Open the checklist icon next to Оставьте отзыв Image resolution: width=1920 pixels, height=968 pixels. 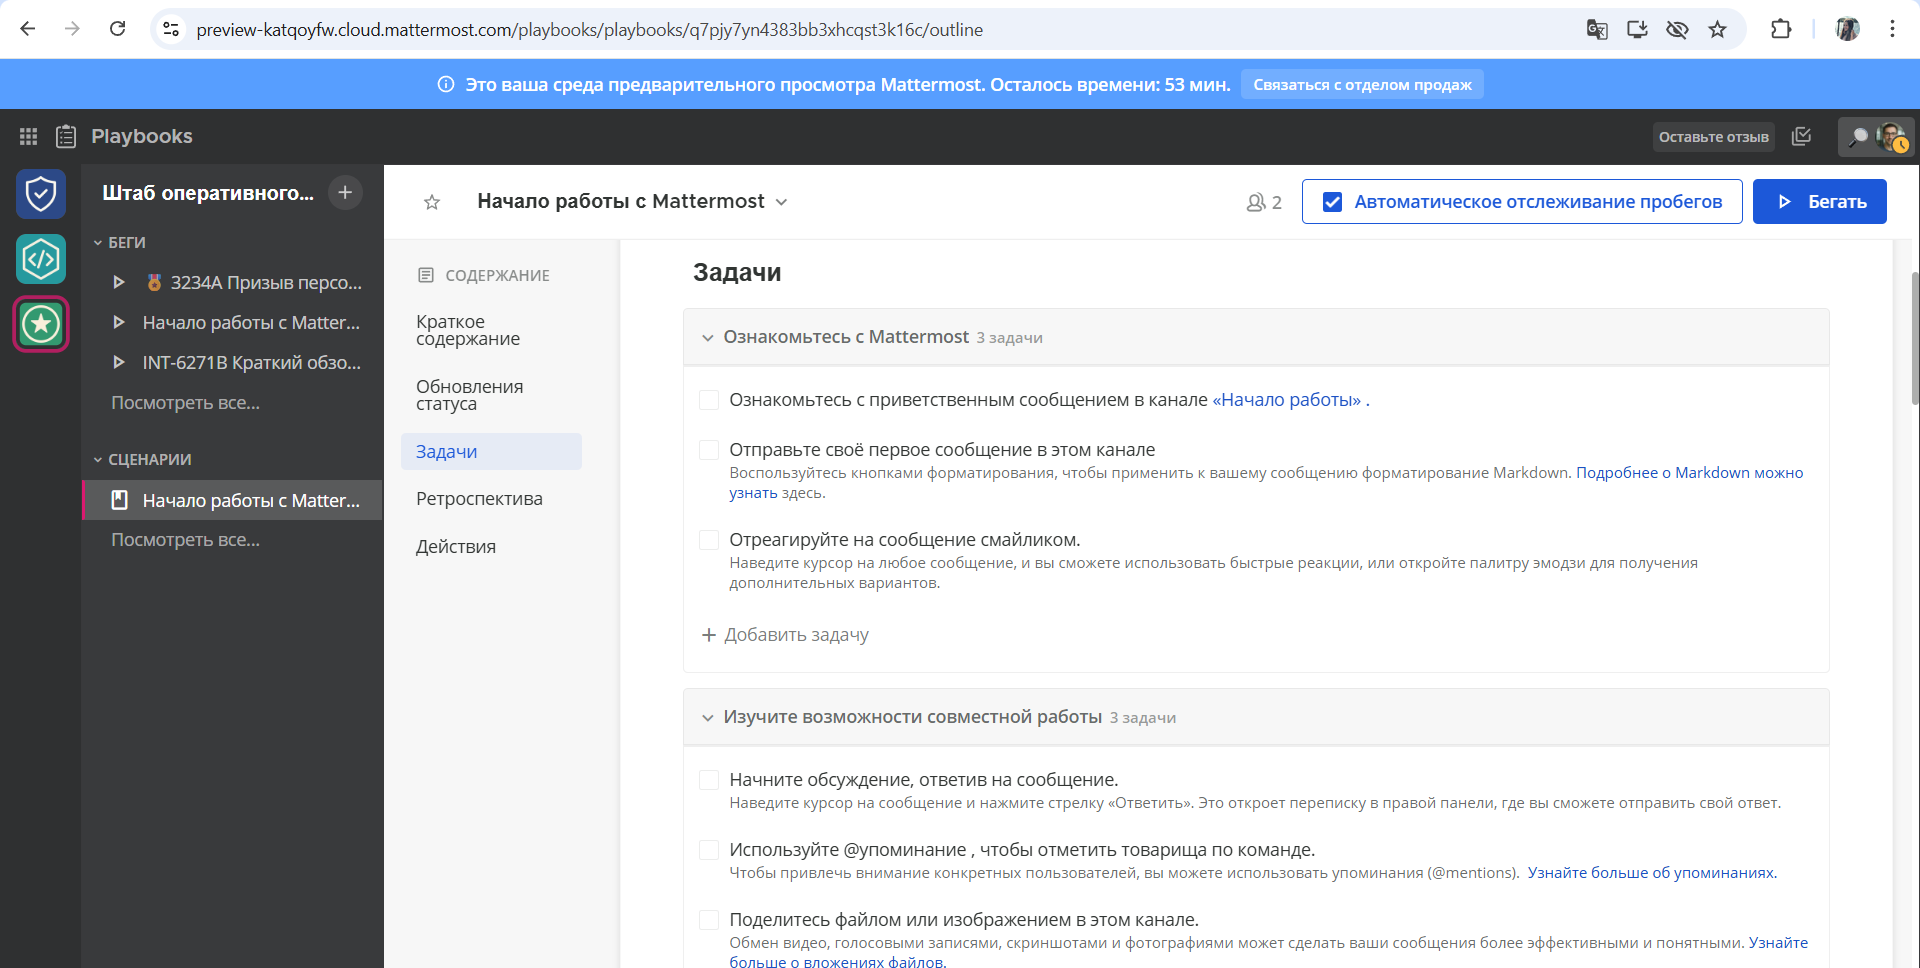pyautogui.click(x=1801, y=136)
